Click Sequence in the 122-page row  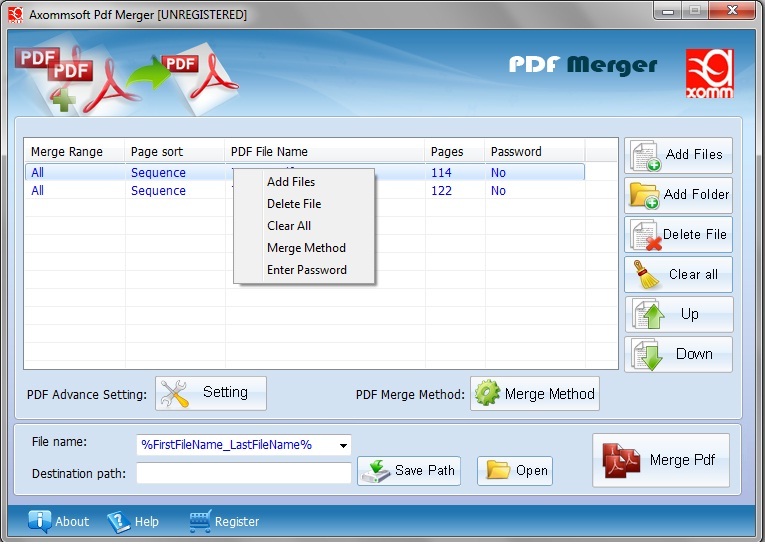tap(158, 191)
